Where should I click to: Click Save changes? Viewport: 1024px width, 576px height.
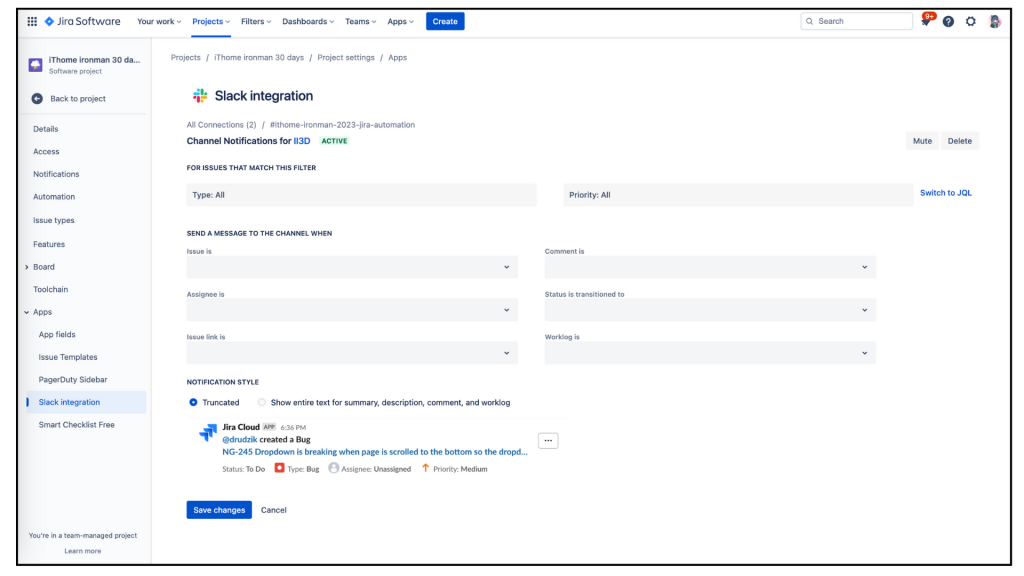[x=219, y=510]
